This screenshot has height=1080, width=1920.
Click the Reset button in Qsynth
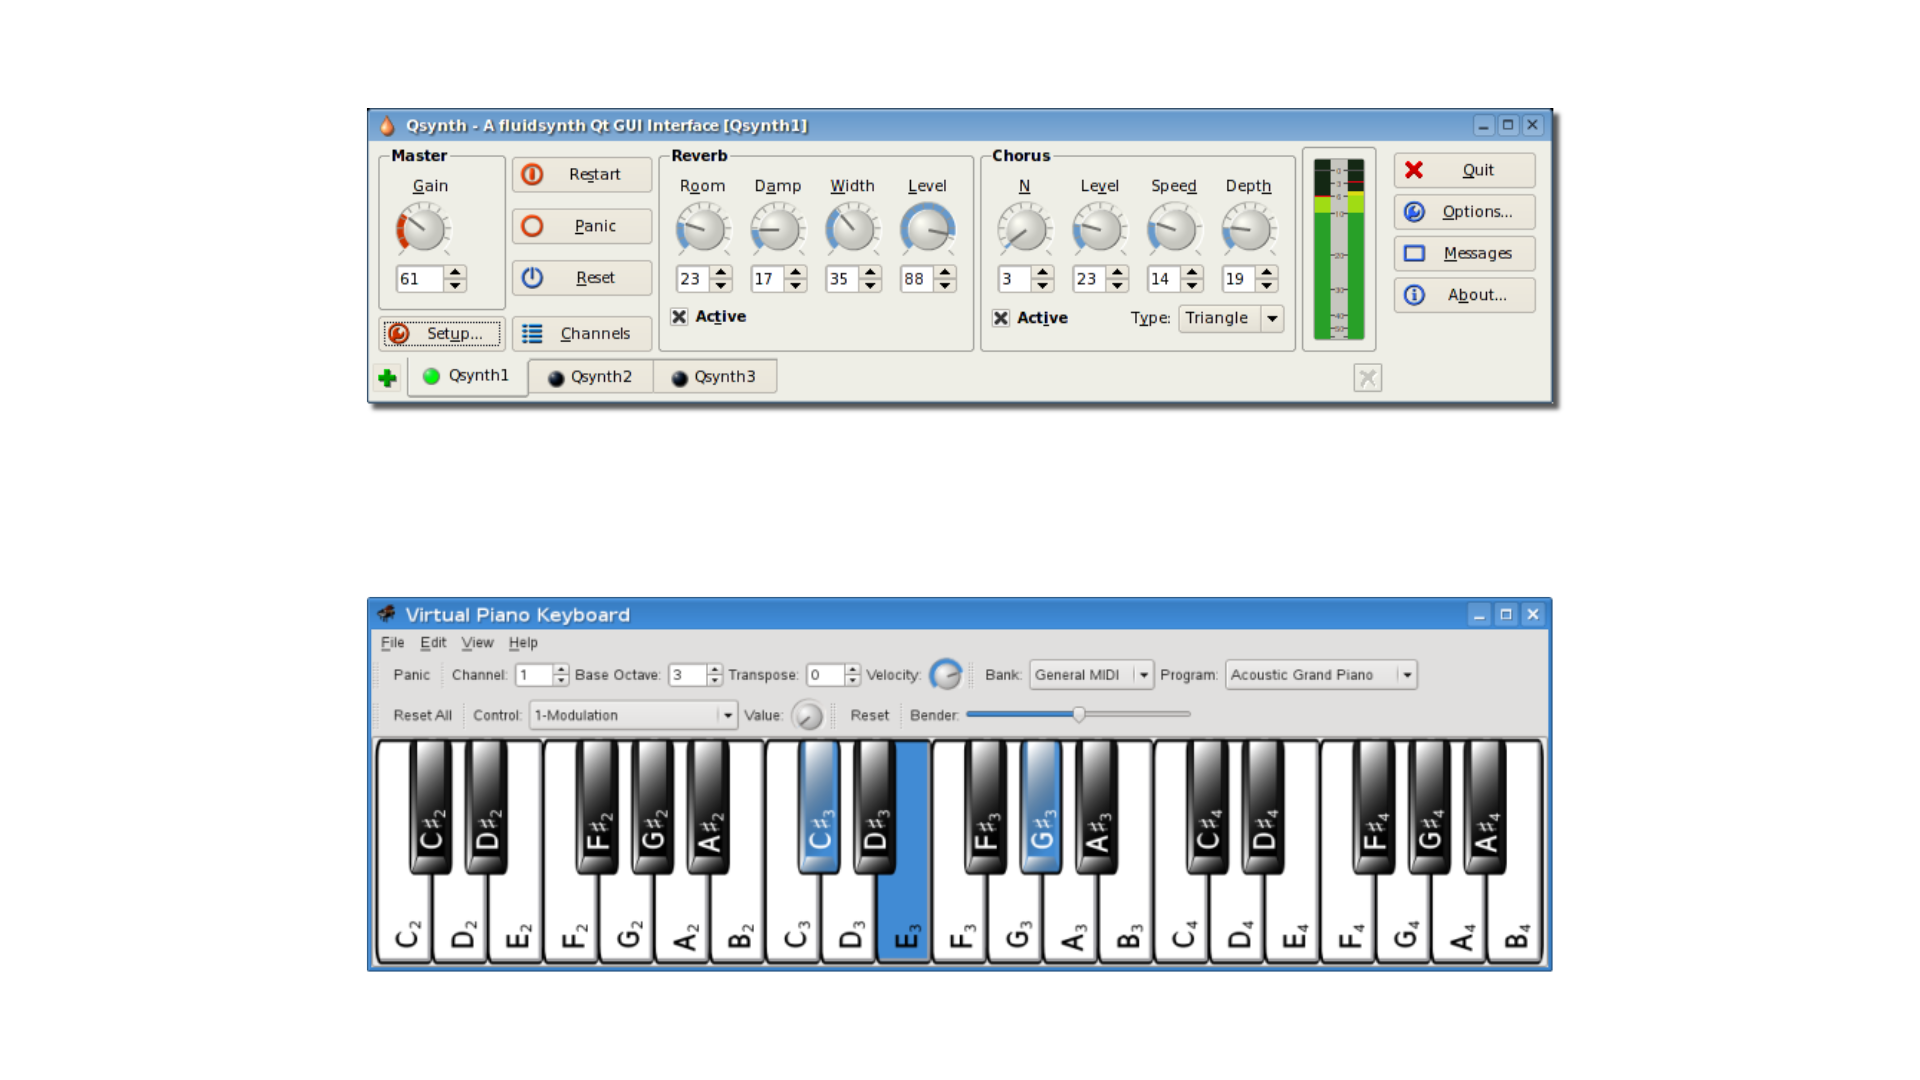[x=582, y=278]
